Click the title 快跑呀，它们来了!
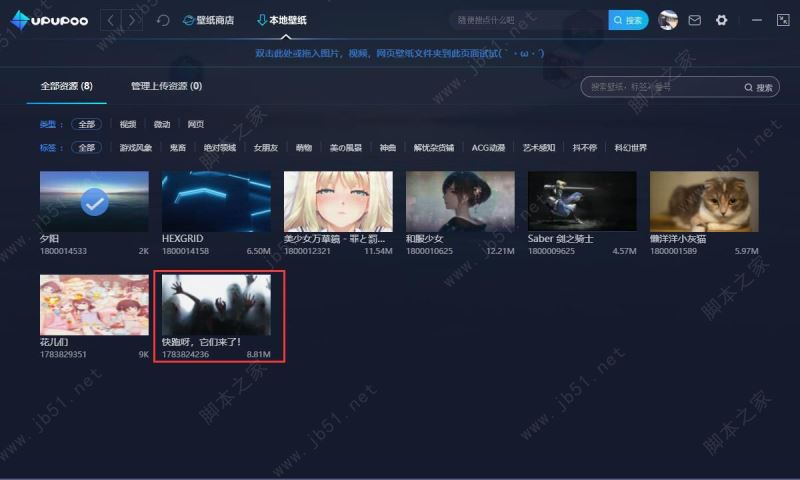 pos(201,342)
